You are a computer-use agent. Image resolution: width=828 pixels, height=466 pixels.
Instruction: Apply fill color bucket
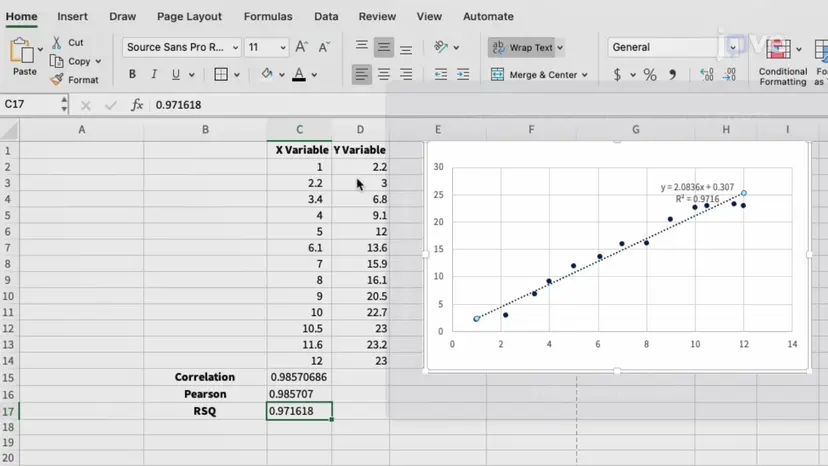(267, 74)
